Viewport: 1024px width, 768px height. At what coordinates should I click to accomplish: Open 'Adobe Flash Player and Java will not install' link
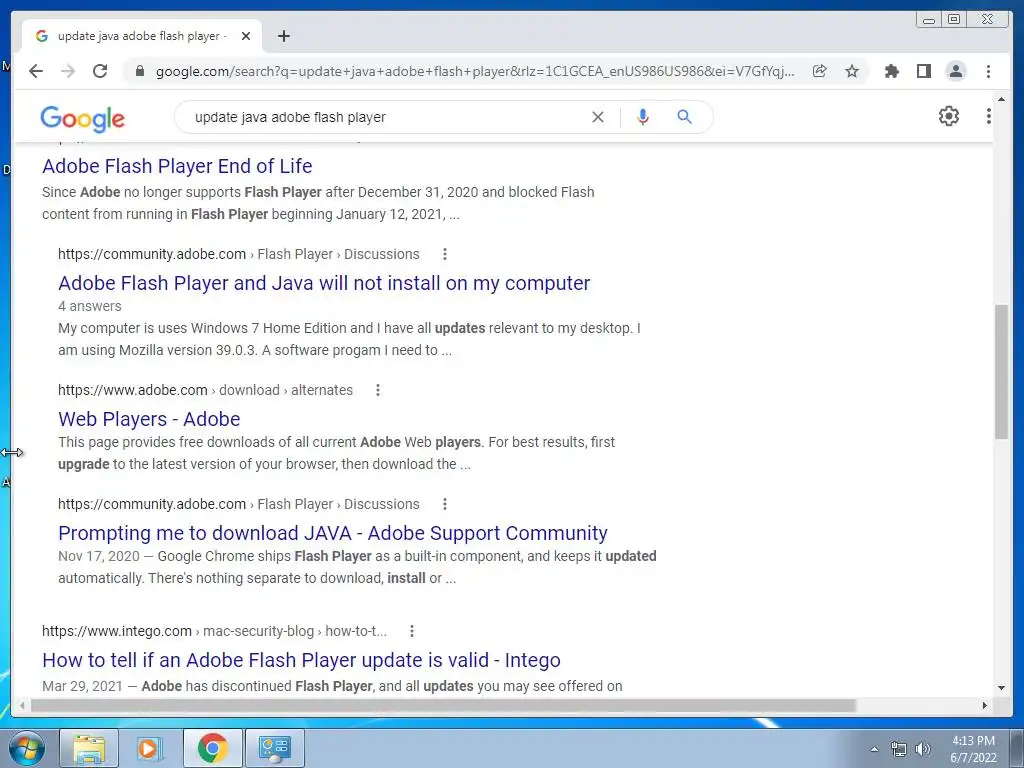324,283
